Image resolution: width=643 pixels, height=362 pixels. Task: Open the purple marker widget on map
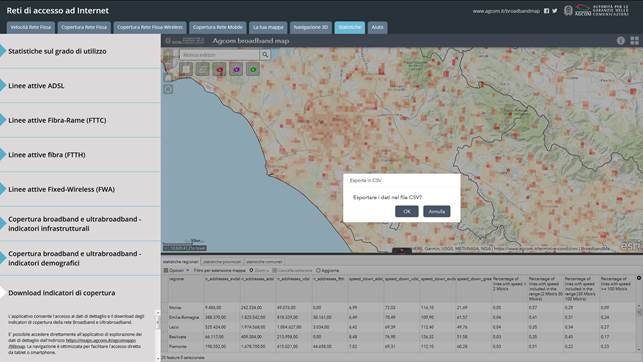pyautogui.click(x=236, y=69)
